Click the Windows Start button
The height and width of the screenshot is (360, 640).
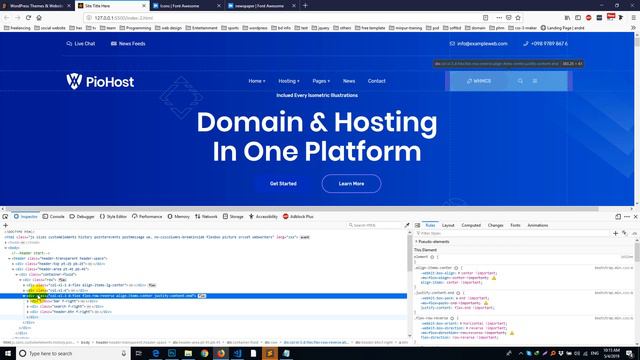(8, 353)
